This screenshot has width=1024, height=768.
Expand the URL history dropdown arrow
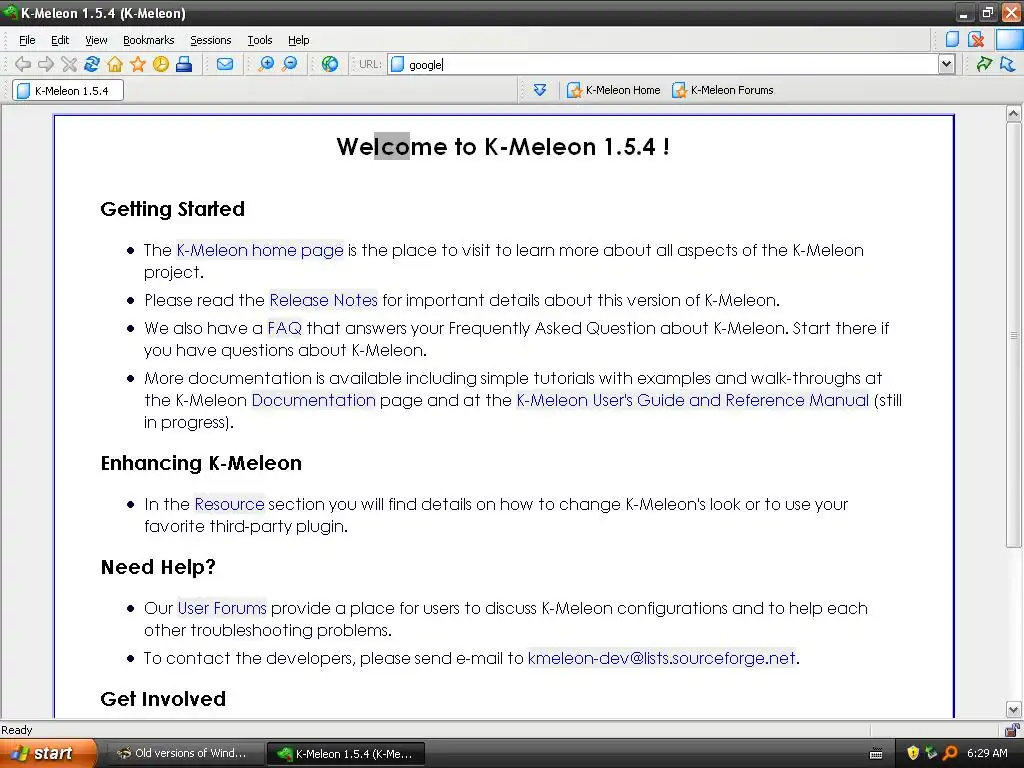946,64
